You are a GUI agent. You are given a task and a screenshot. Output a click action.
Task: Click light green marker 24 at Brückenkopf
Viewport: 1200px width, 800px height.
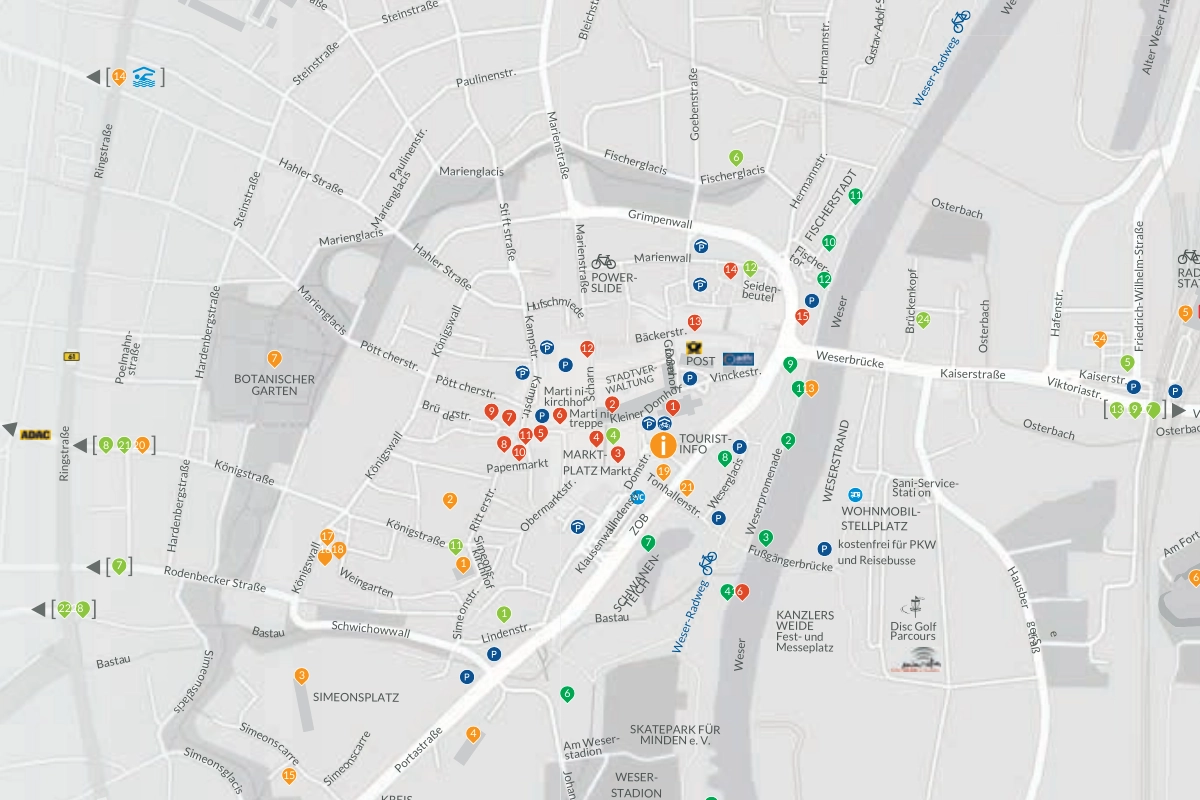click(923, 320)
